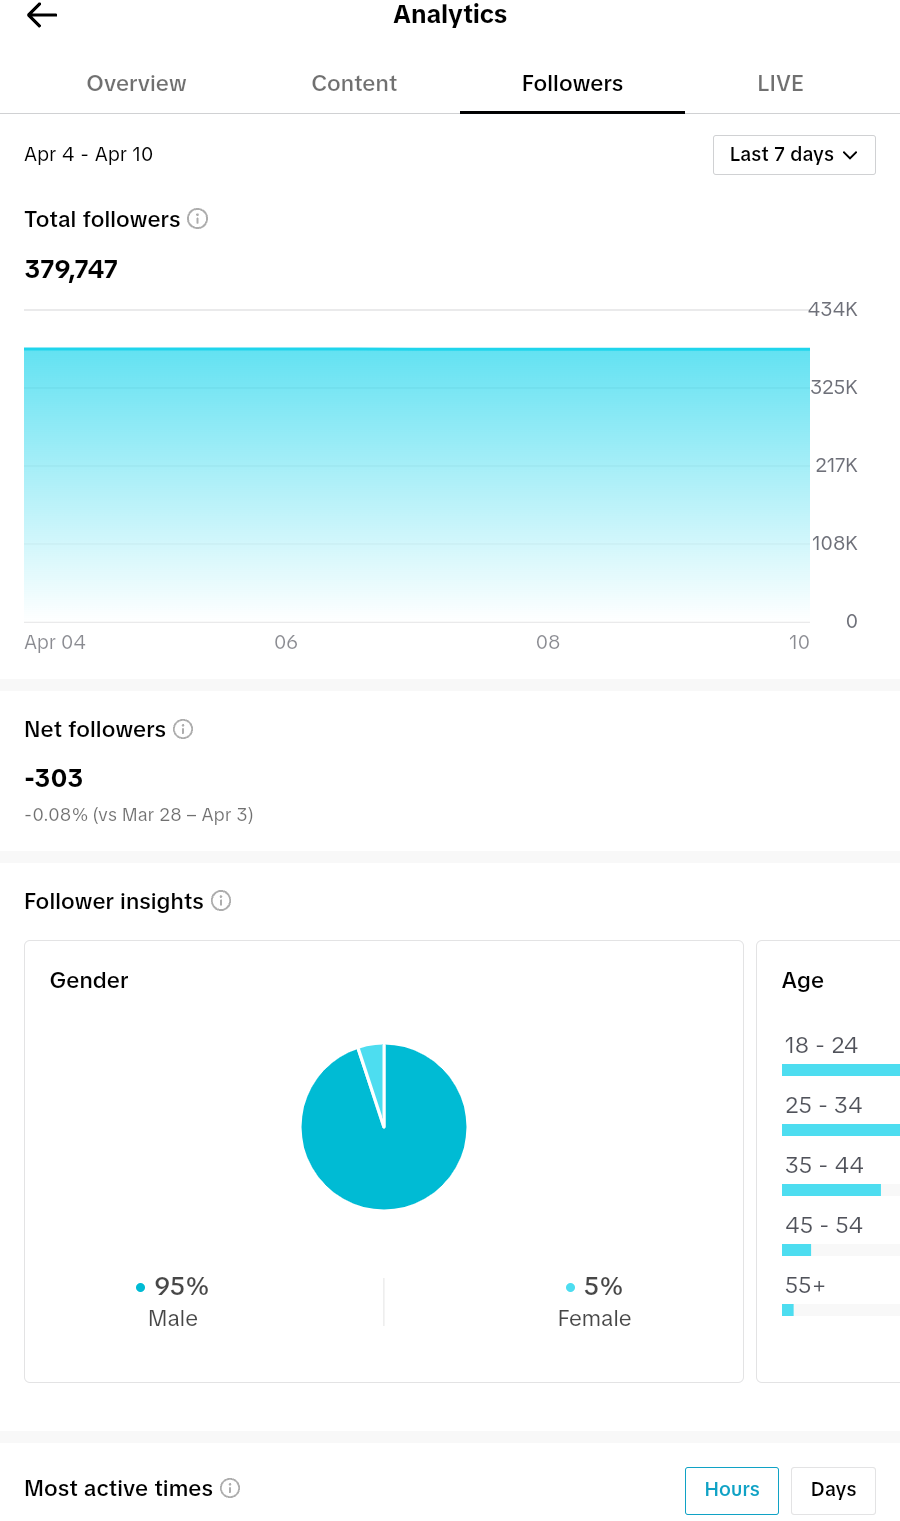The width and height of the screenshot is (900, 1521).
Task: Select the Hours view toggle
Action: (732, 1490)
